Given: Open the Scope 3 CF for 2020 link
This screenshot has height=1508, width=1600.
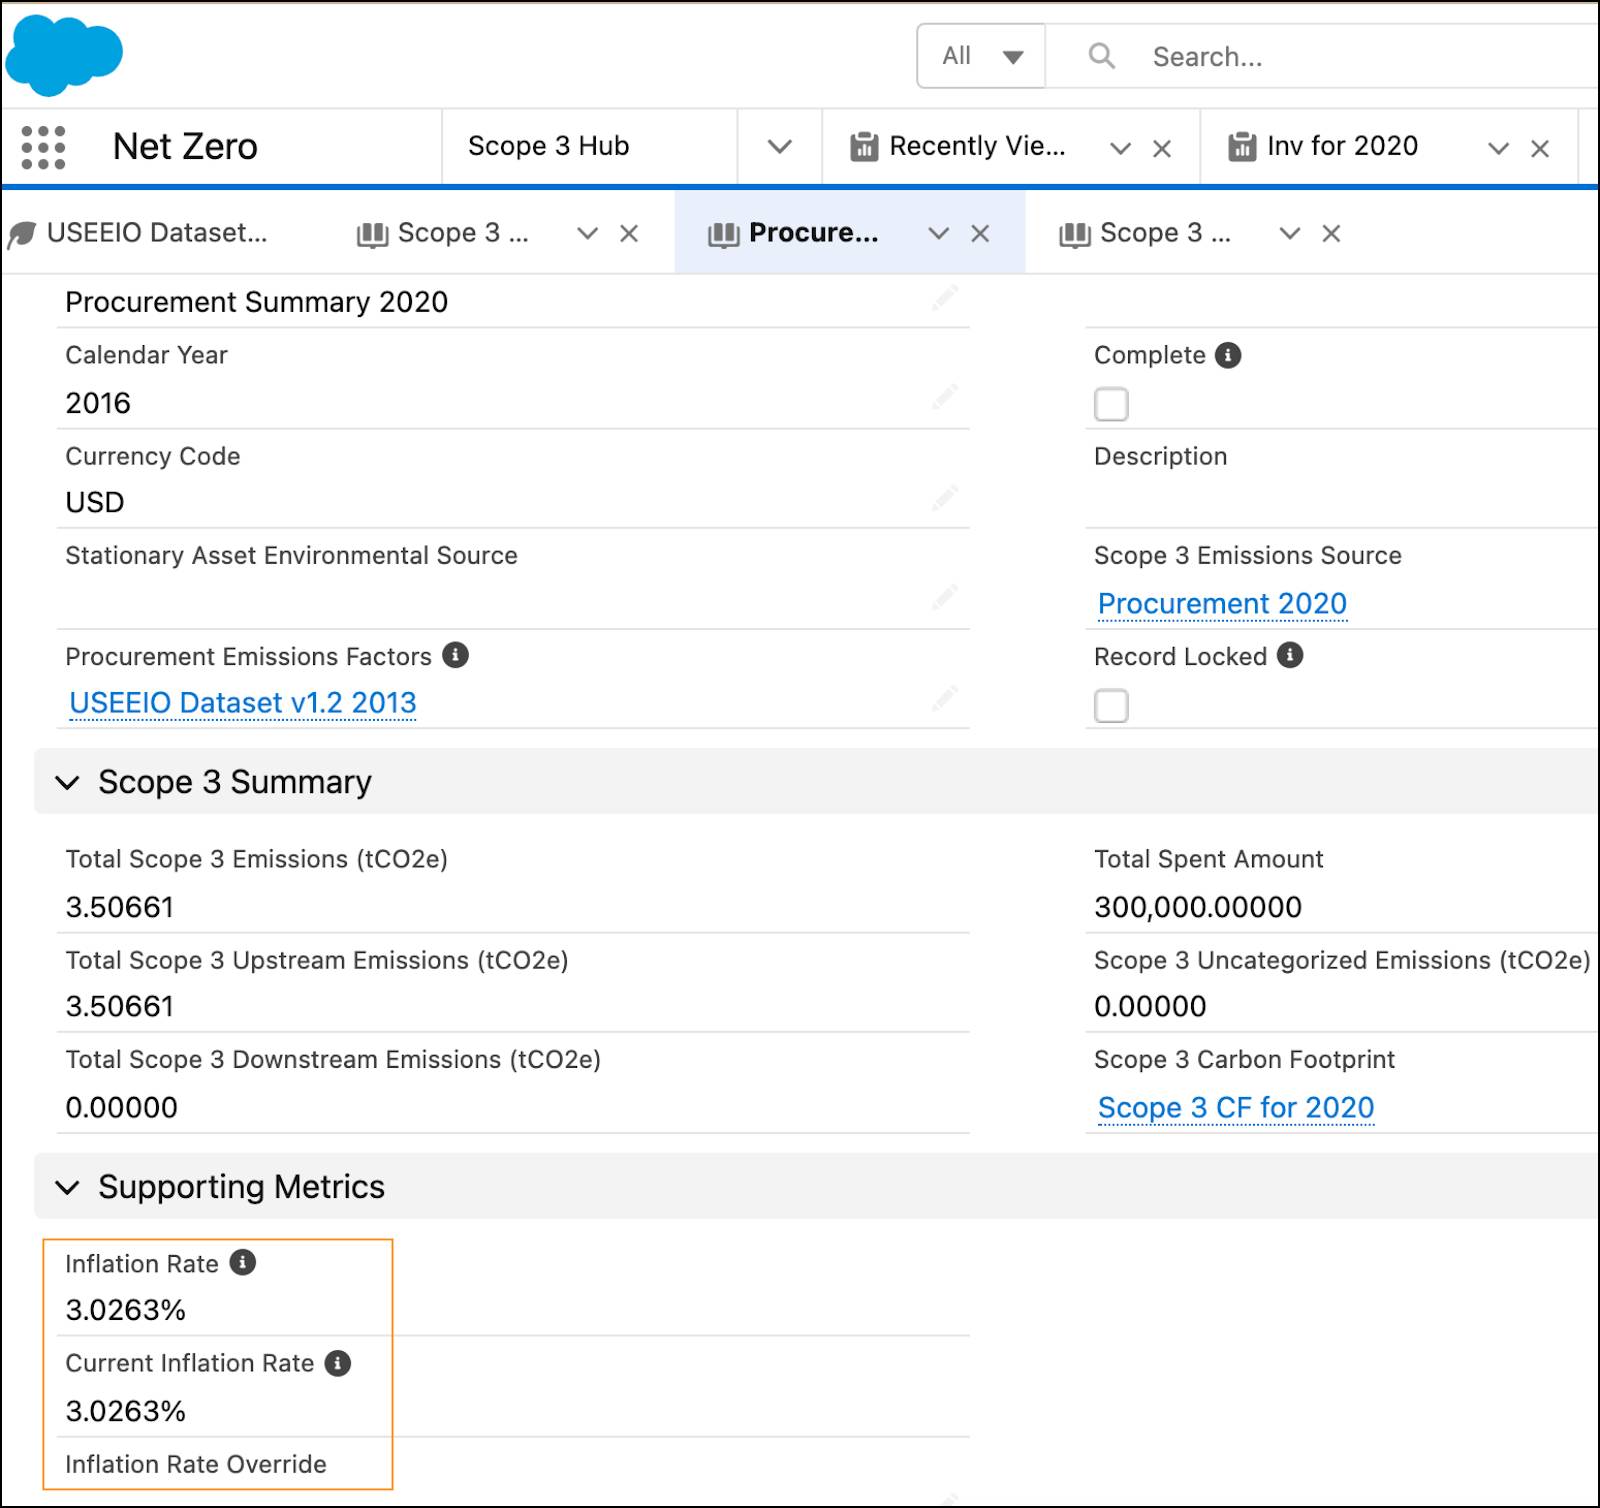Looking at the screenshot, I should [1236, 1108].
